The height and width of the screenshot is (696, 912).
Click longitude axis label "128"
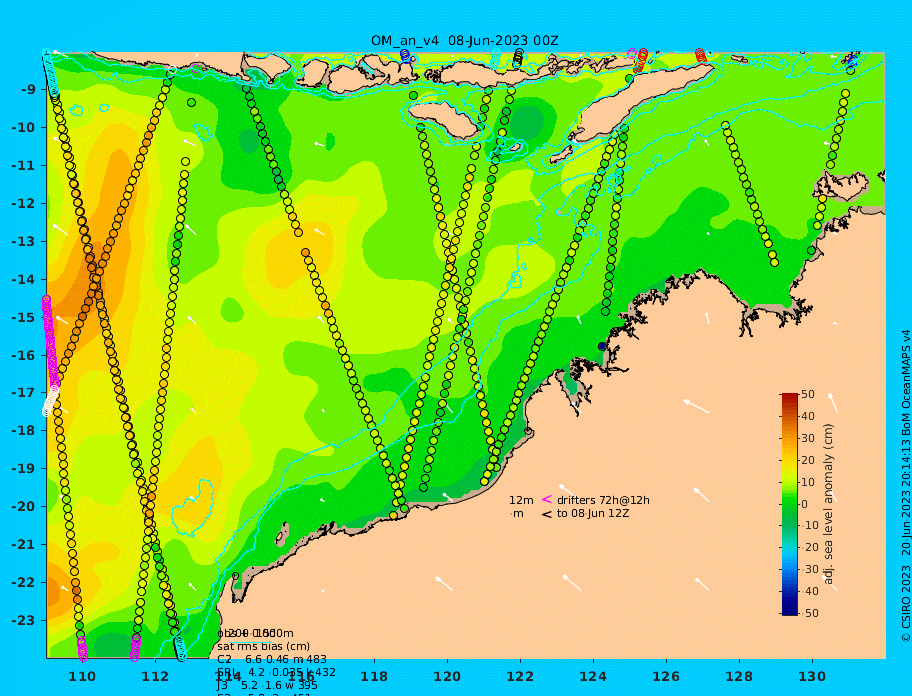(x=739, y=676)
